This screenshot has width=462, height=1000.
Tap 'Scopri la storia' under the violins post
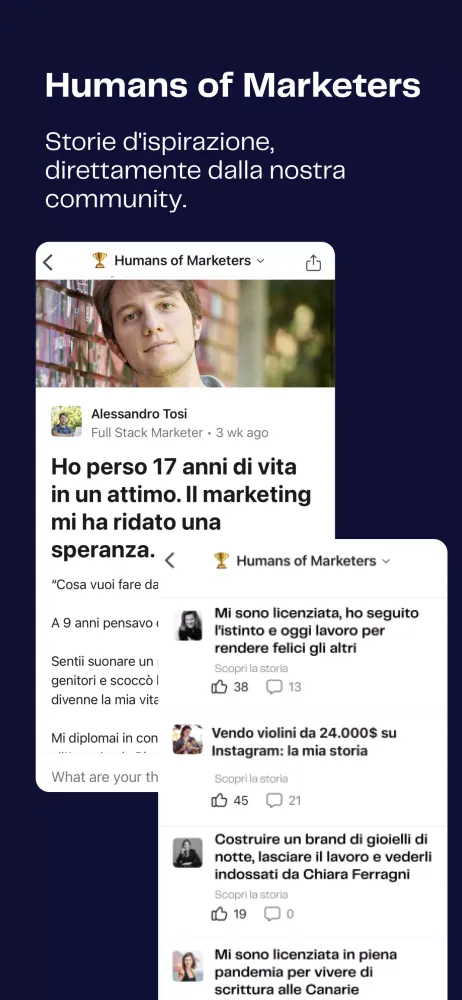coord(251,779)
